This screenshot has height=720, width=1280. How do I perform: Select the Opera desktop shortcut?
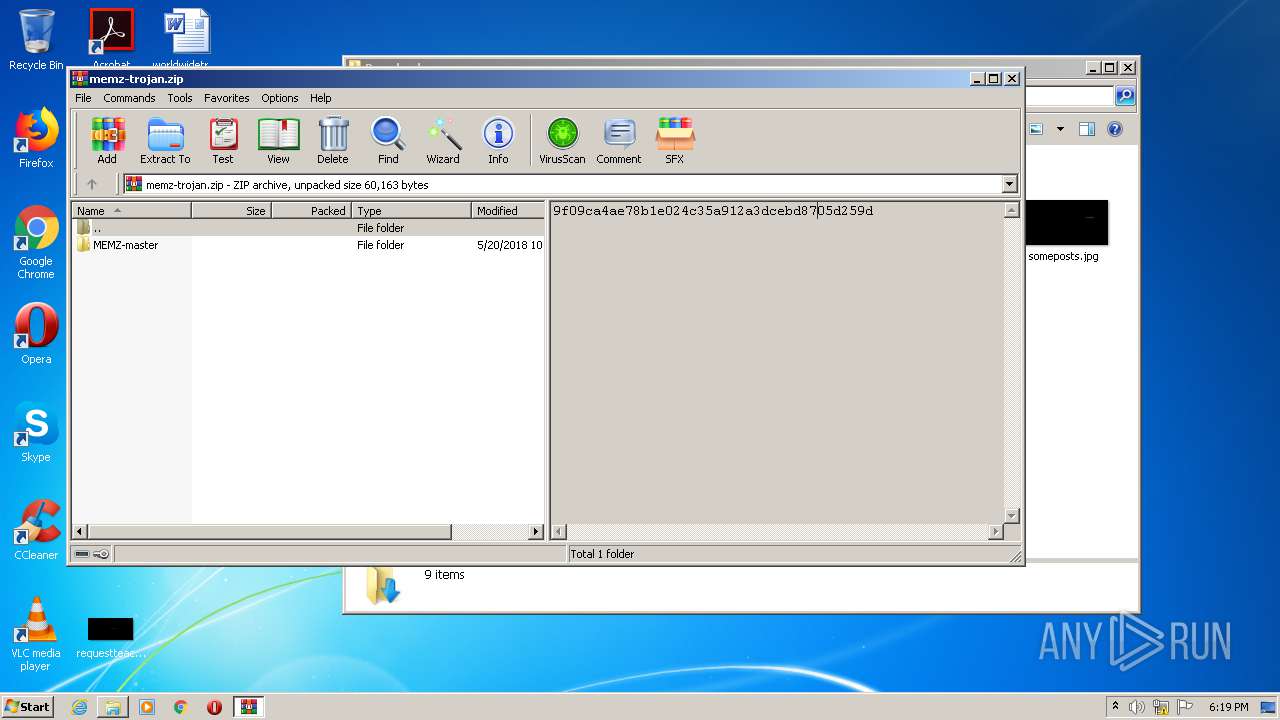coord(36,334)
